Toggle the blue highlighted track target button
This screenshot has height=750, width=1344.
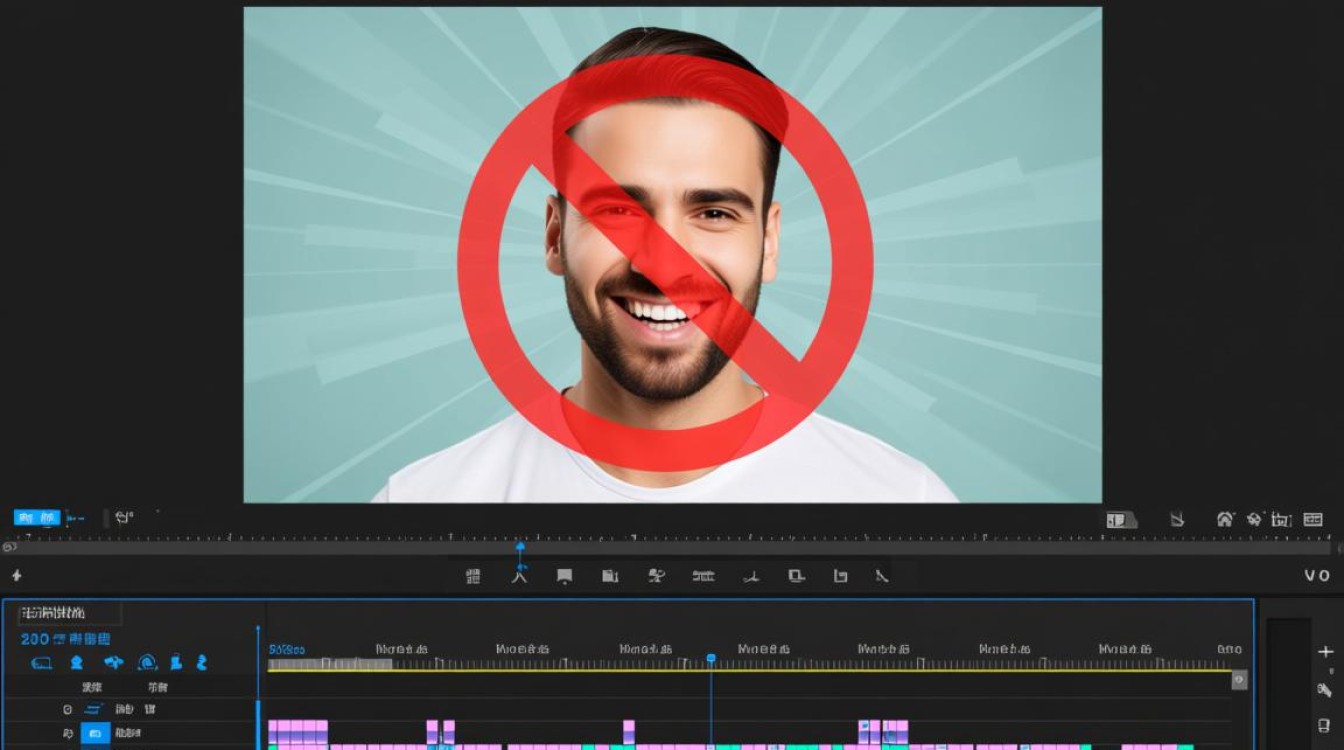point(95,734)
